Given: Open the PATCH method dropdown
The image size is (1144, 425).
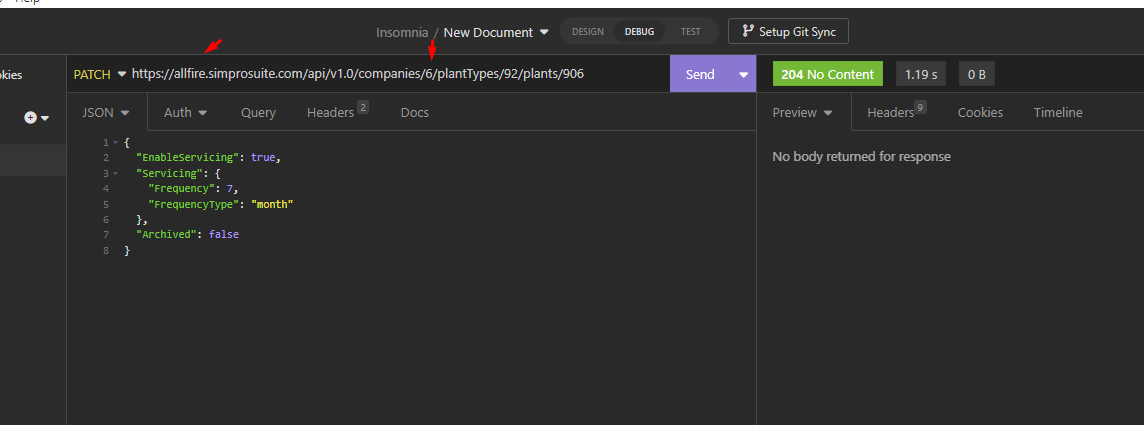Looking at the screenshot, I should pyautogui.click(x=100, y=74).
